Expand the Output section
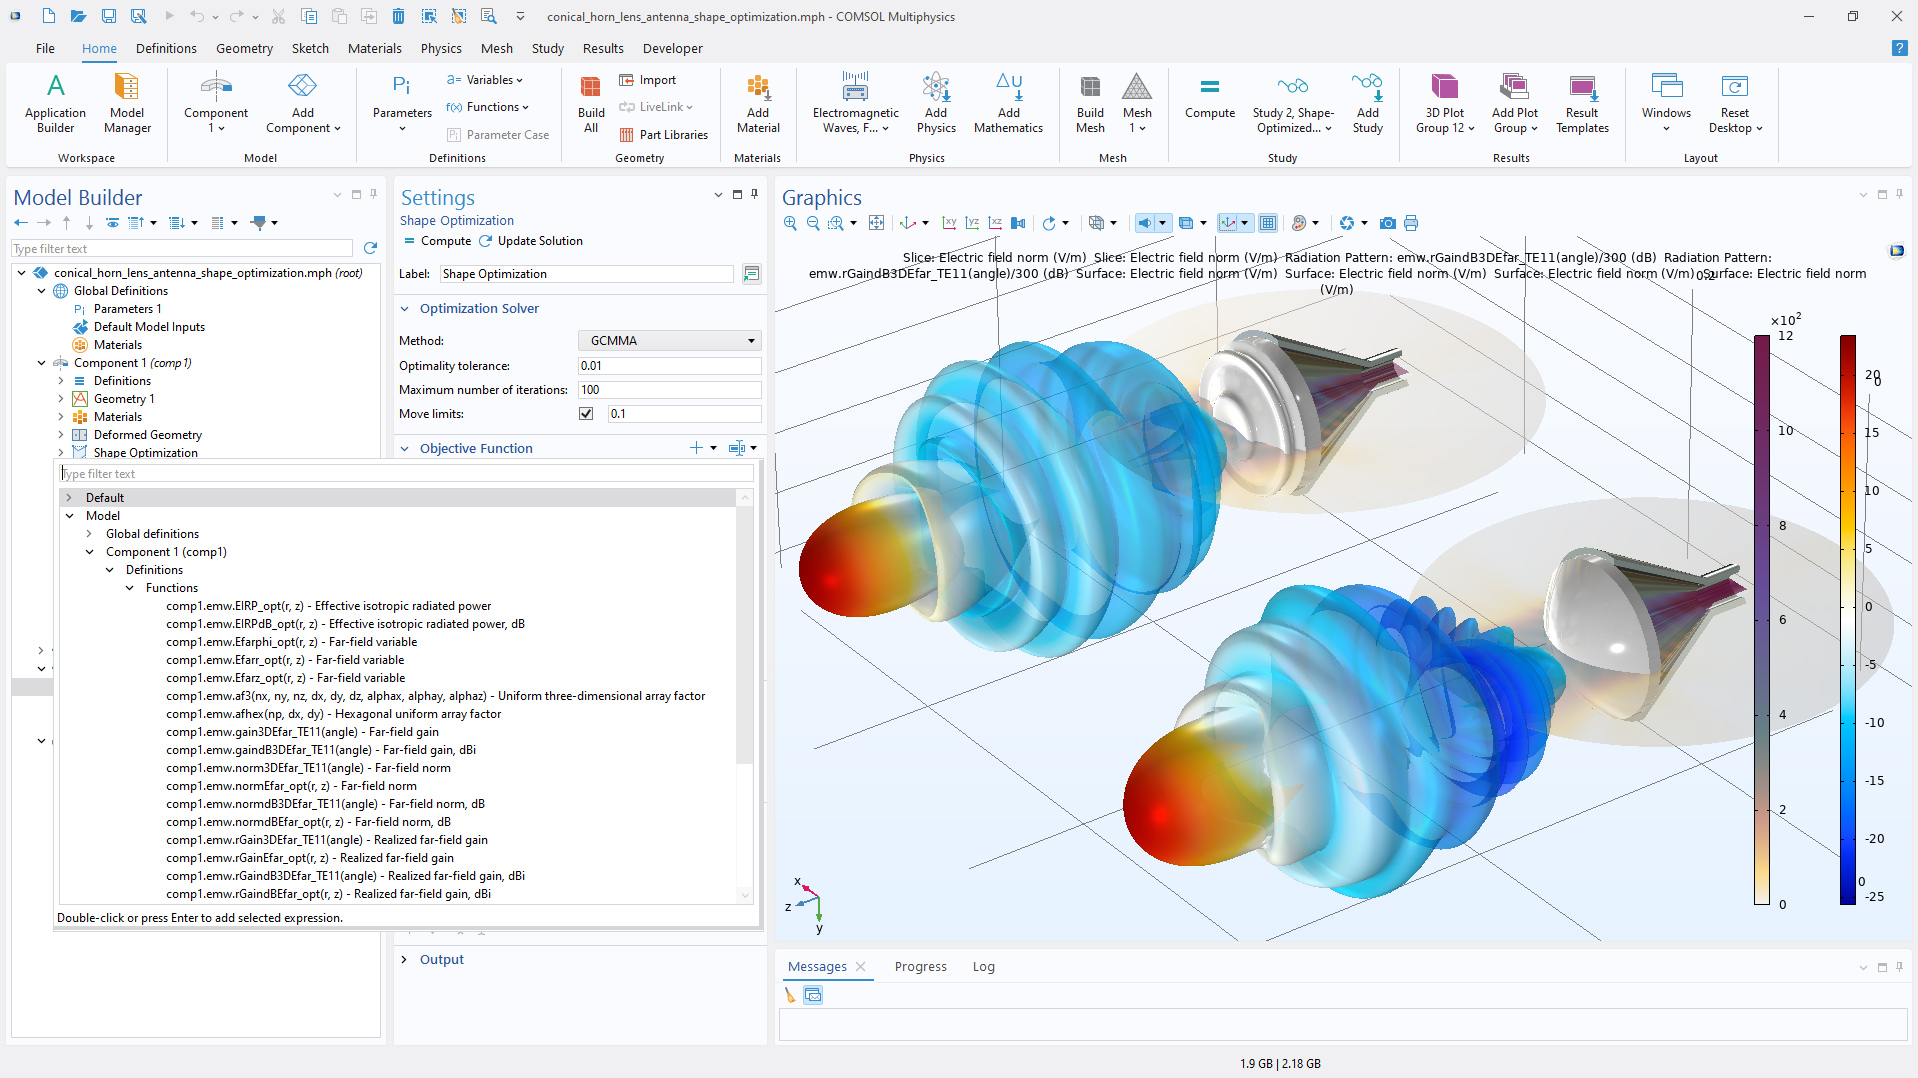Viewport: 1918px width, 1078px height. (x=405, y=960)
